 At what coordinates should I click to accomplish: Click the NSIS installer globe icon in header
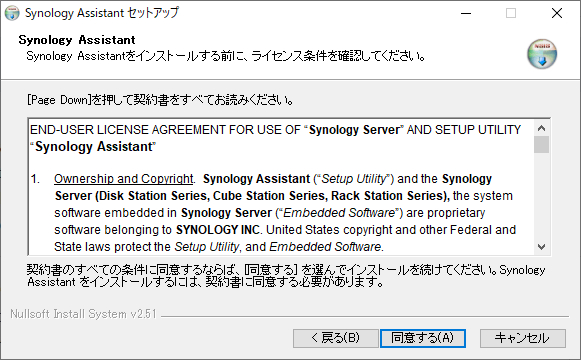[542, 54]
